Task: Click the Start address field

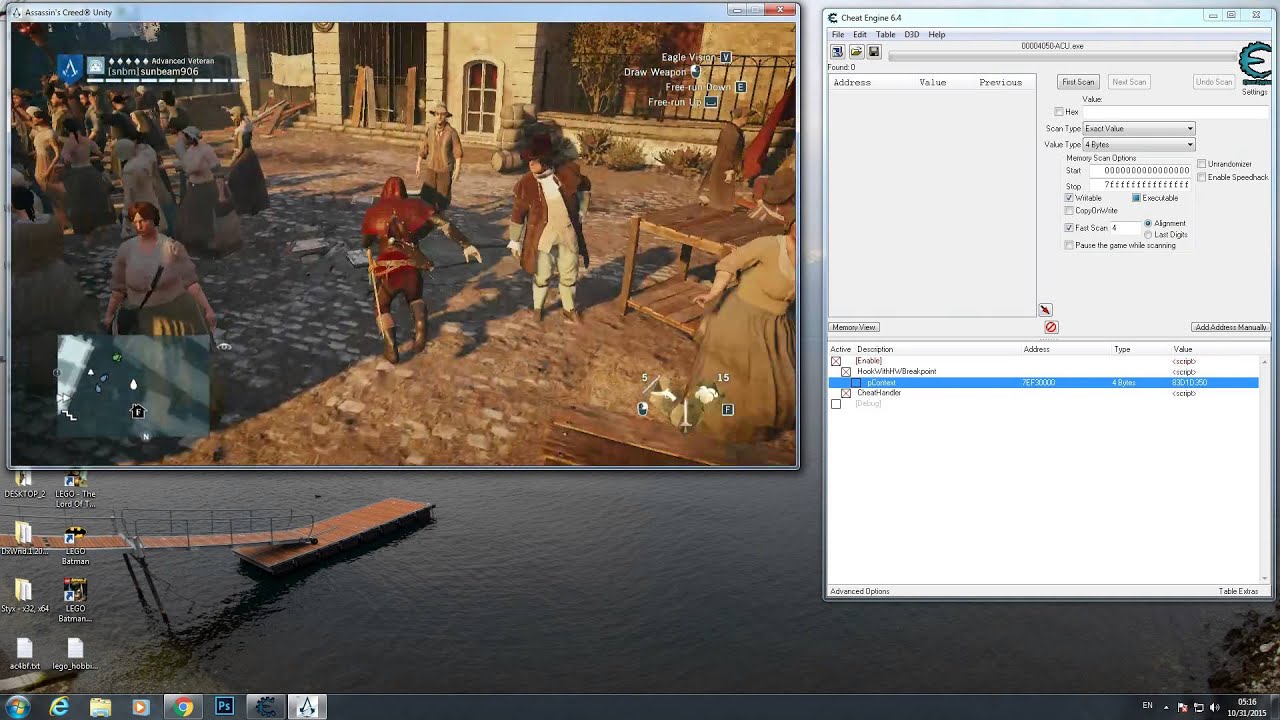Action: coord(1139,171)
